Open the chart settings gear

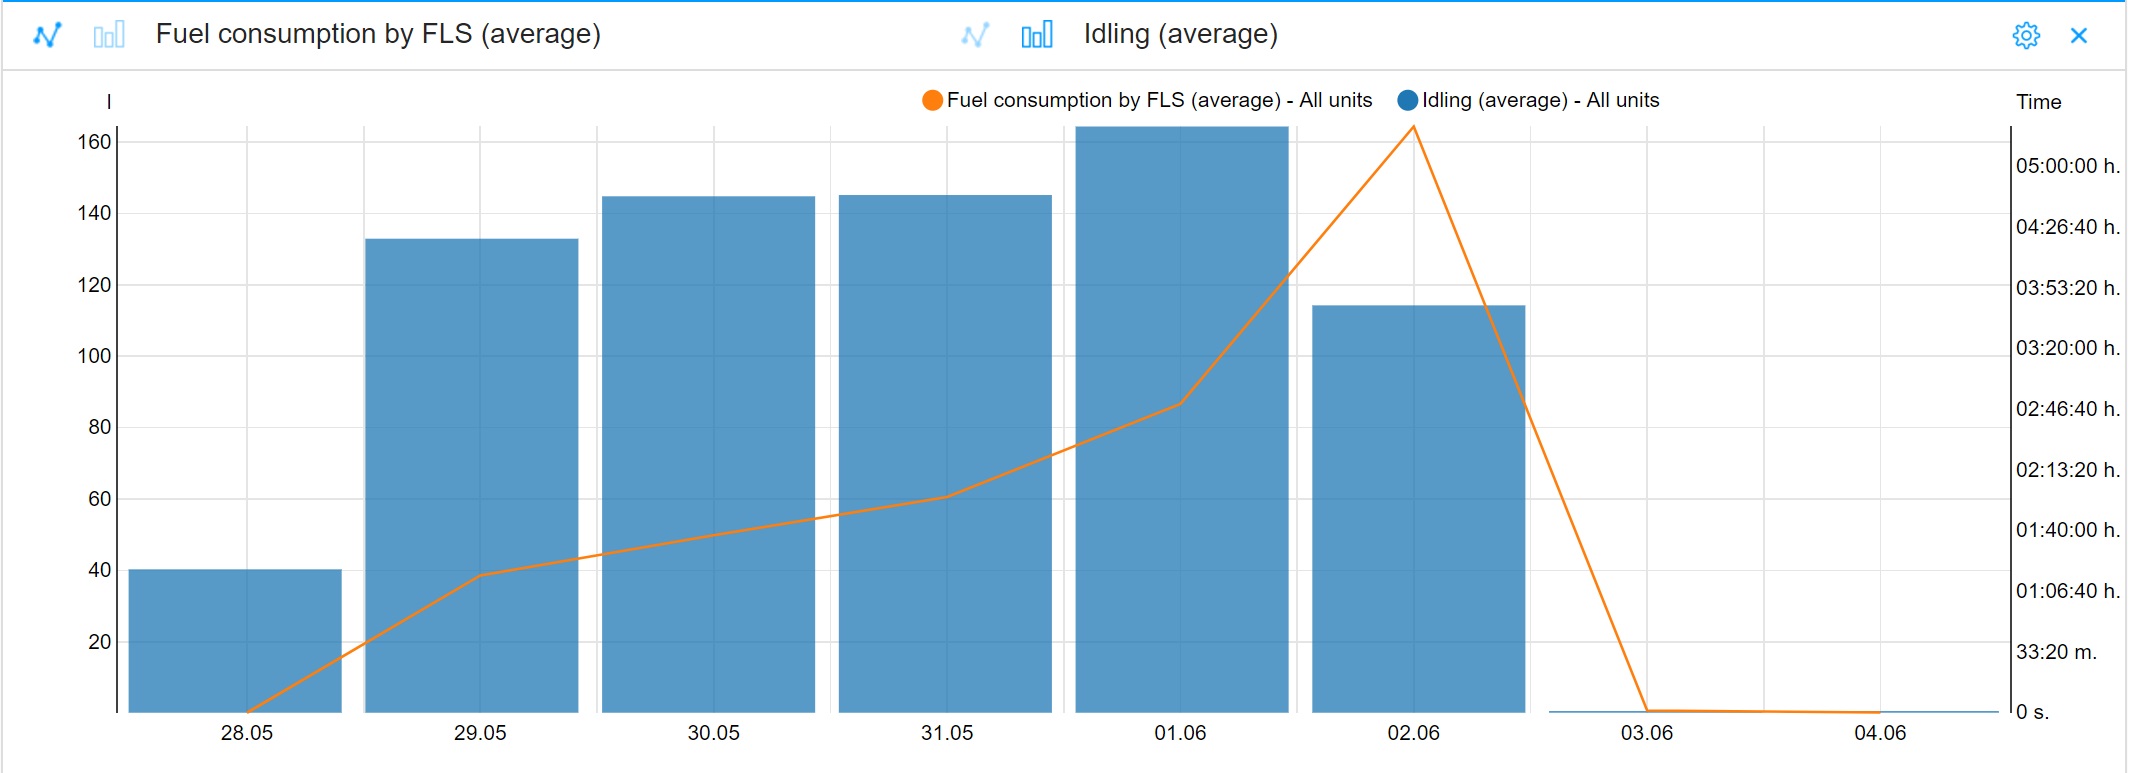(2026, 35)
